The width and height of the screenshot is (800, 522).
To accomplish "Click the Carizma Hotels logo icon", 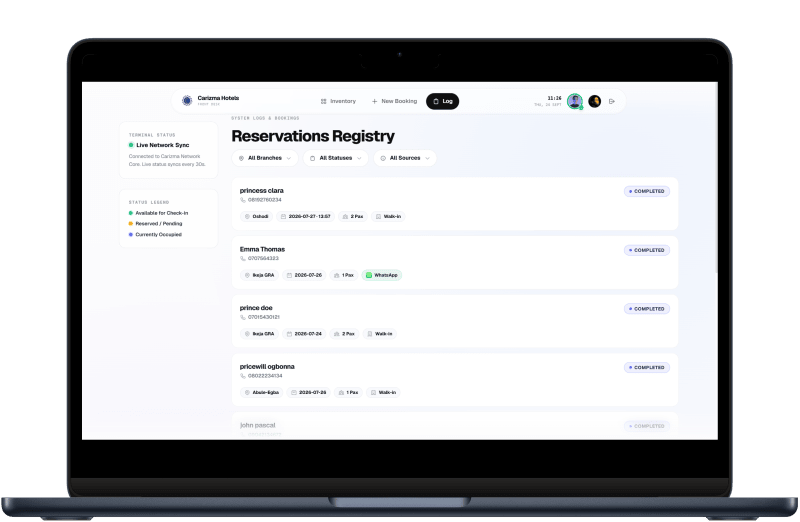I will pyautogui.click(x=187, y=101).
